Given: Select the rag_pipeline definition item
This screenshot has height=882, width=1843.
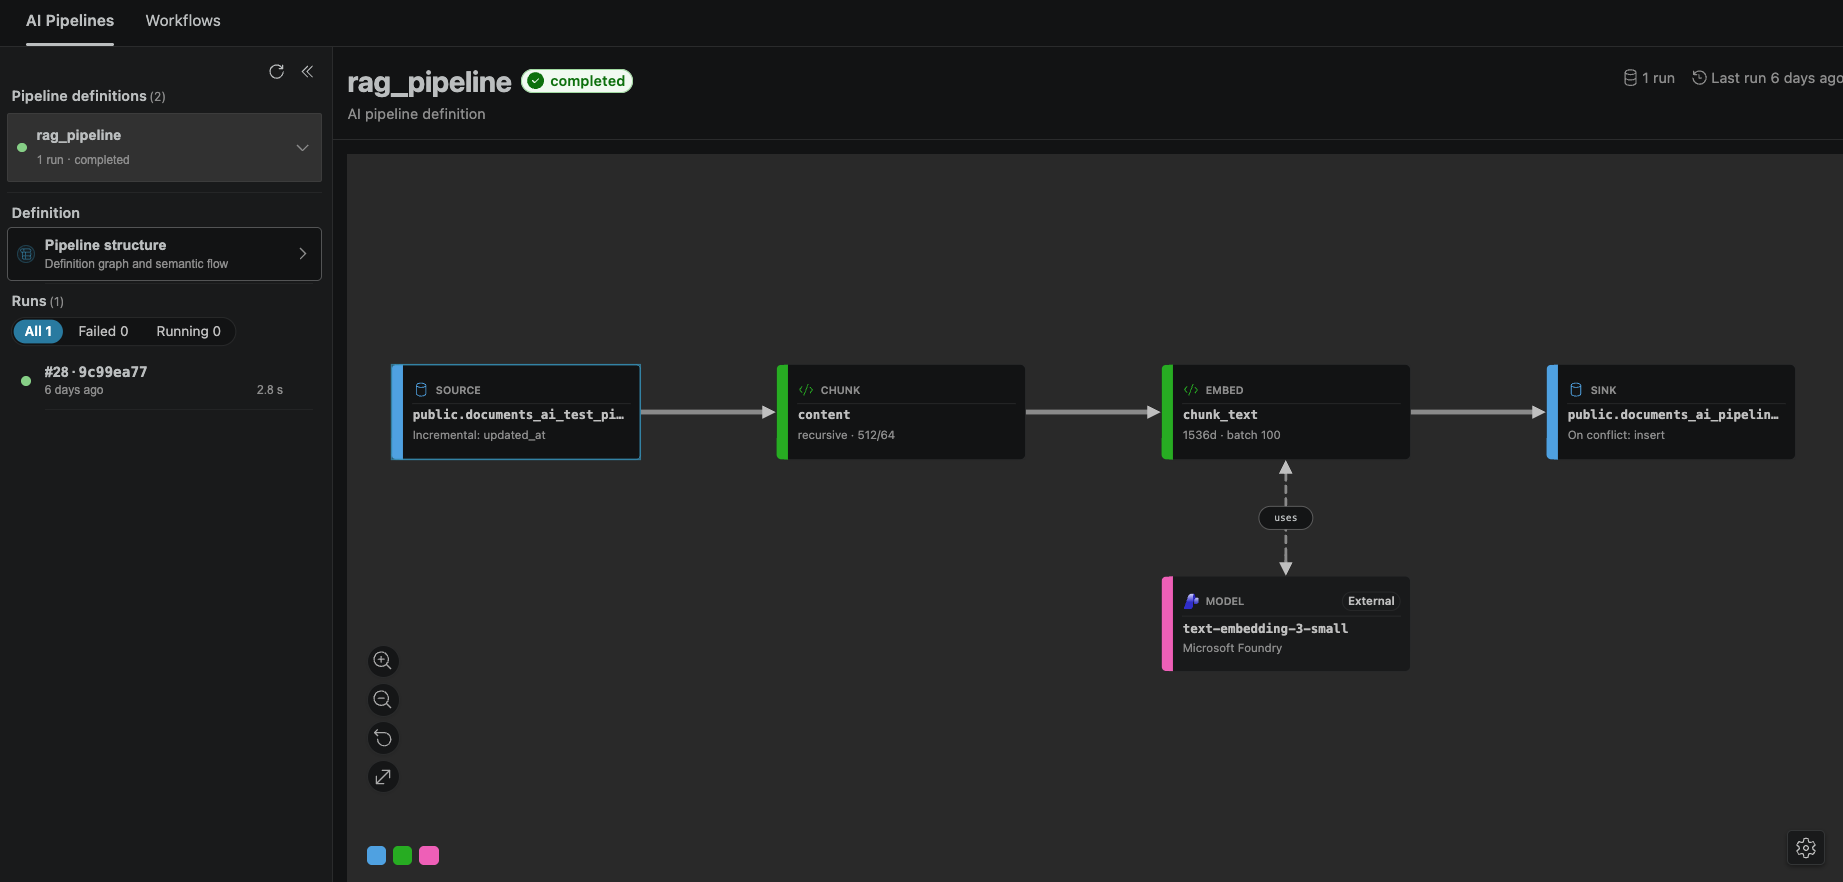Looking at the screenshot, I should tap(164, 147).
